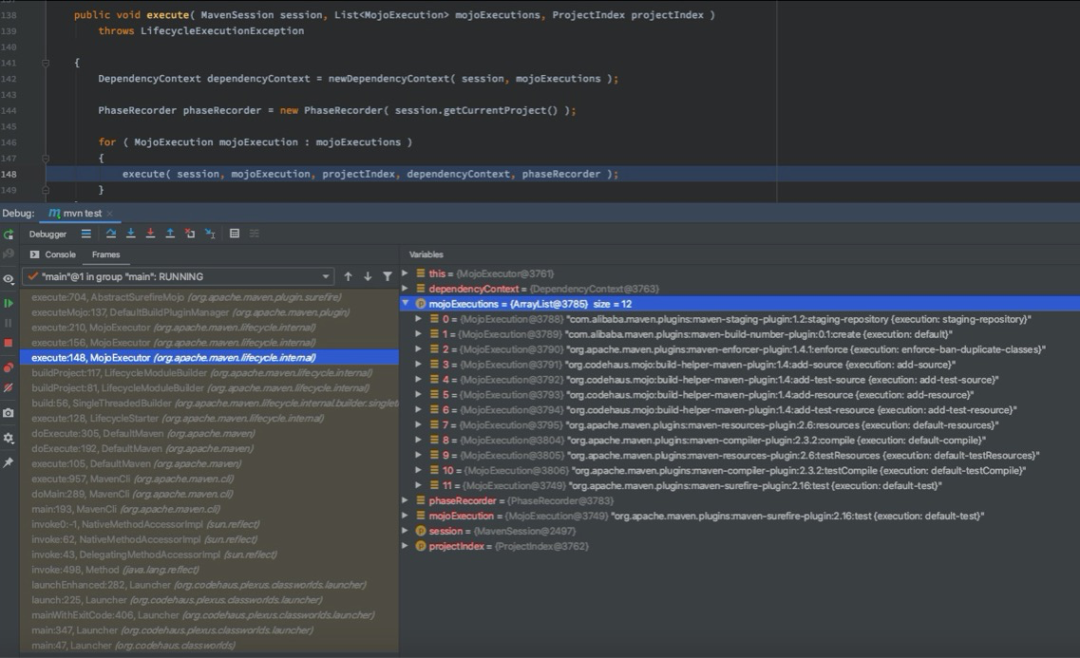
Task: Expand the phaseRecorder variable node
Action: click(x=406, y=500)
